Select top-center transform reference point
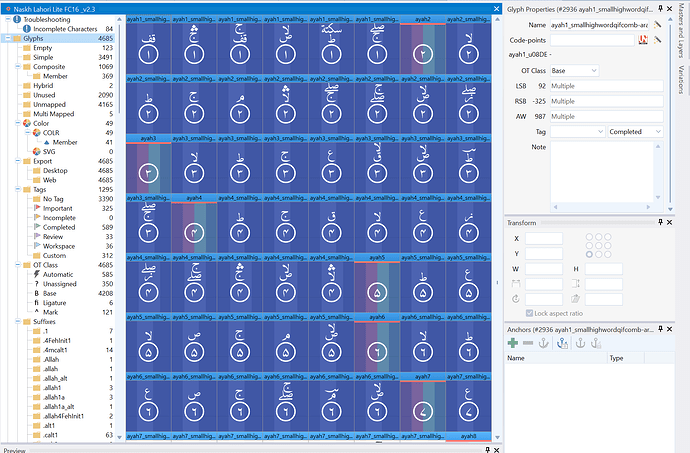This screenshot has height=453, width=690. pyautogui.click(x=598, y=237)
